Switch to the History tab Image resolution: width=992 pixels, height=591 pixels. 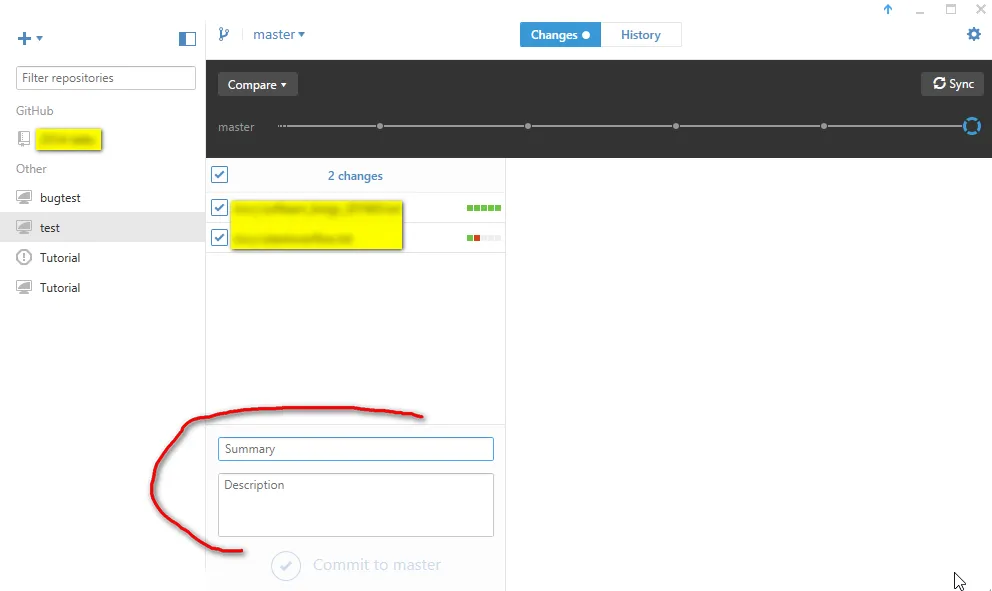coord(641,34)
